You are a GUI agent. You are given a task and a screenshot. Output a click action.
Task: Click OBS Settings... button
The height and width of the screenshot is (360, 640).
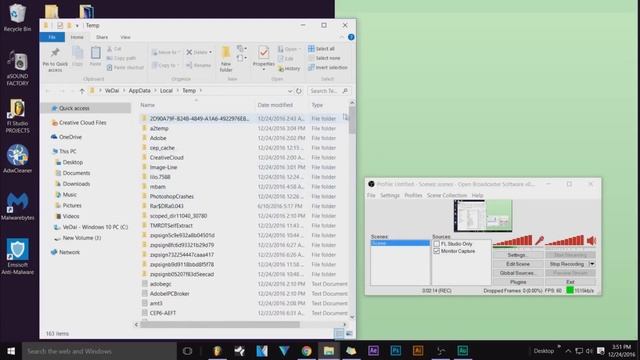(x=518, y=255)
